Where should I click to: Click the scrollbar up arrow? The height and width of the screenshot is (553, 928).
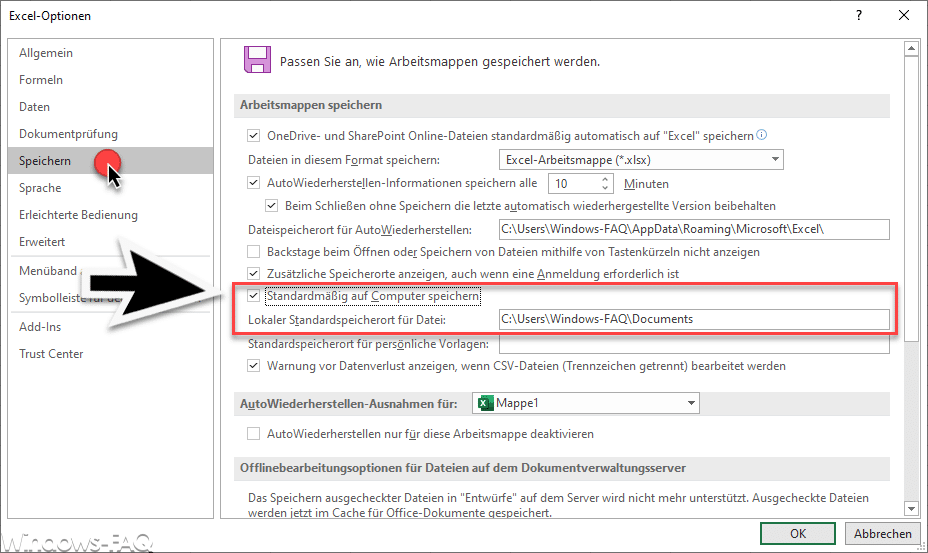click(911, 48)
